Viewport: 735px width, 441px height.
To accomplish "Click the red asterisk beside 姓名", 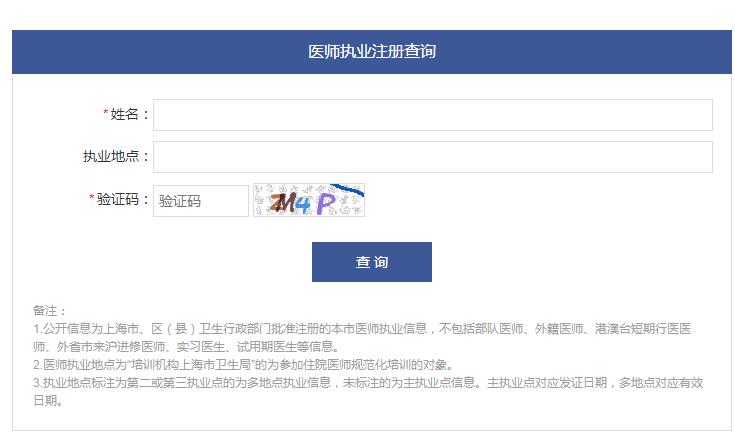I will tap(106, 114).
